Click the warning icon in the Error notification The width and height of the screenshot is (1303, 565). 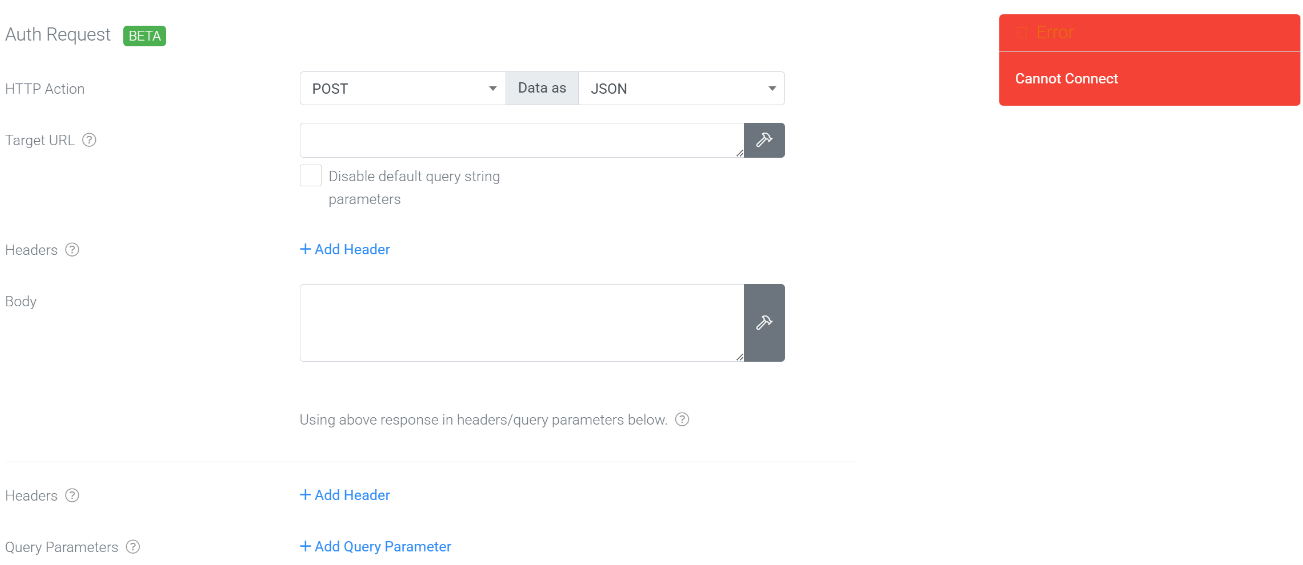[1022, 33]
